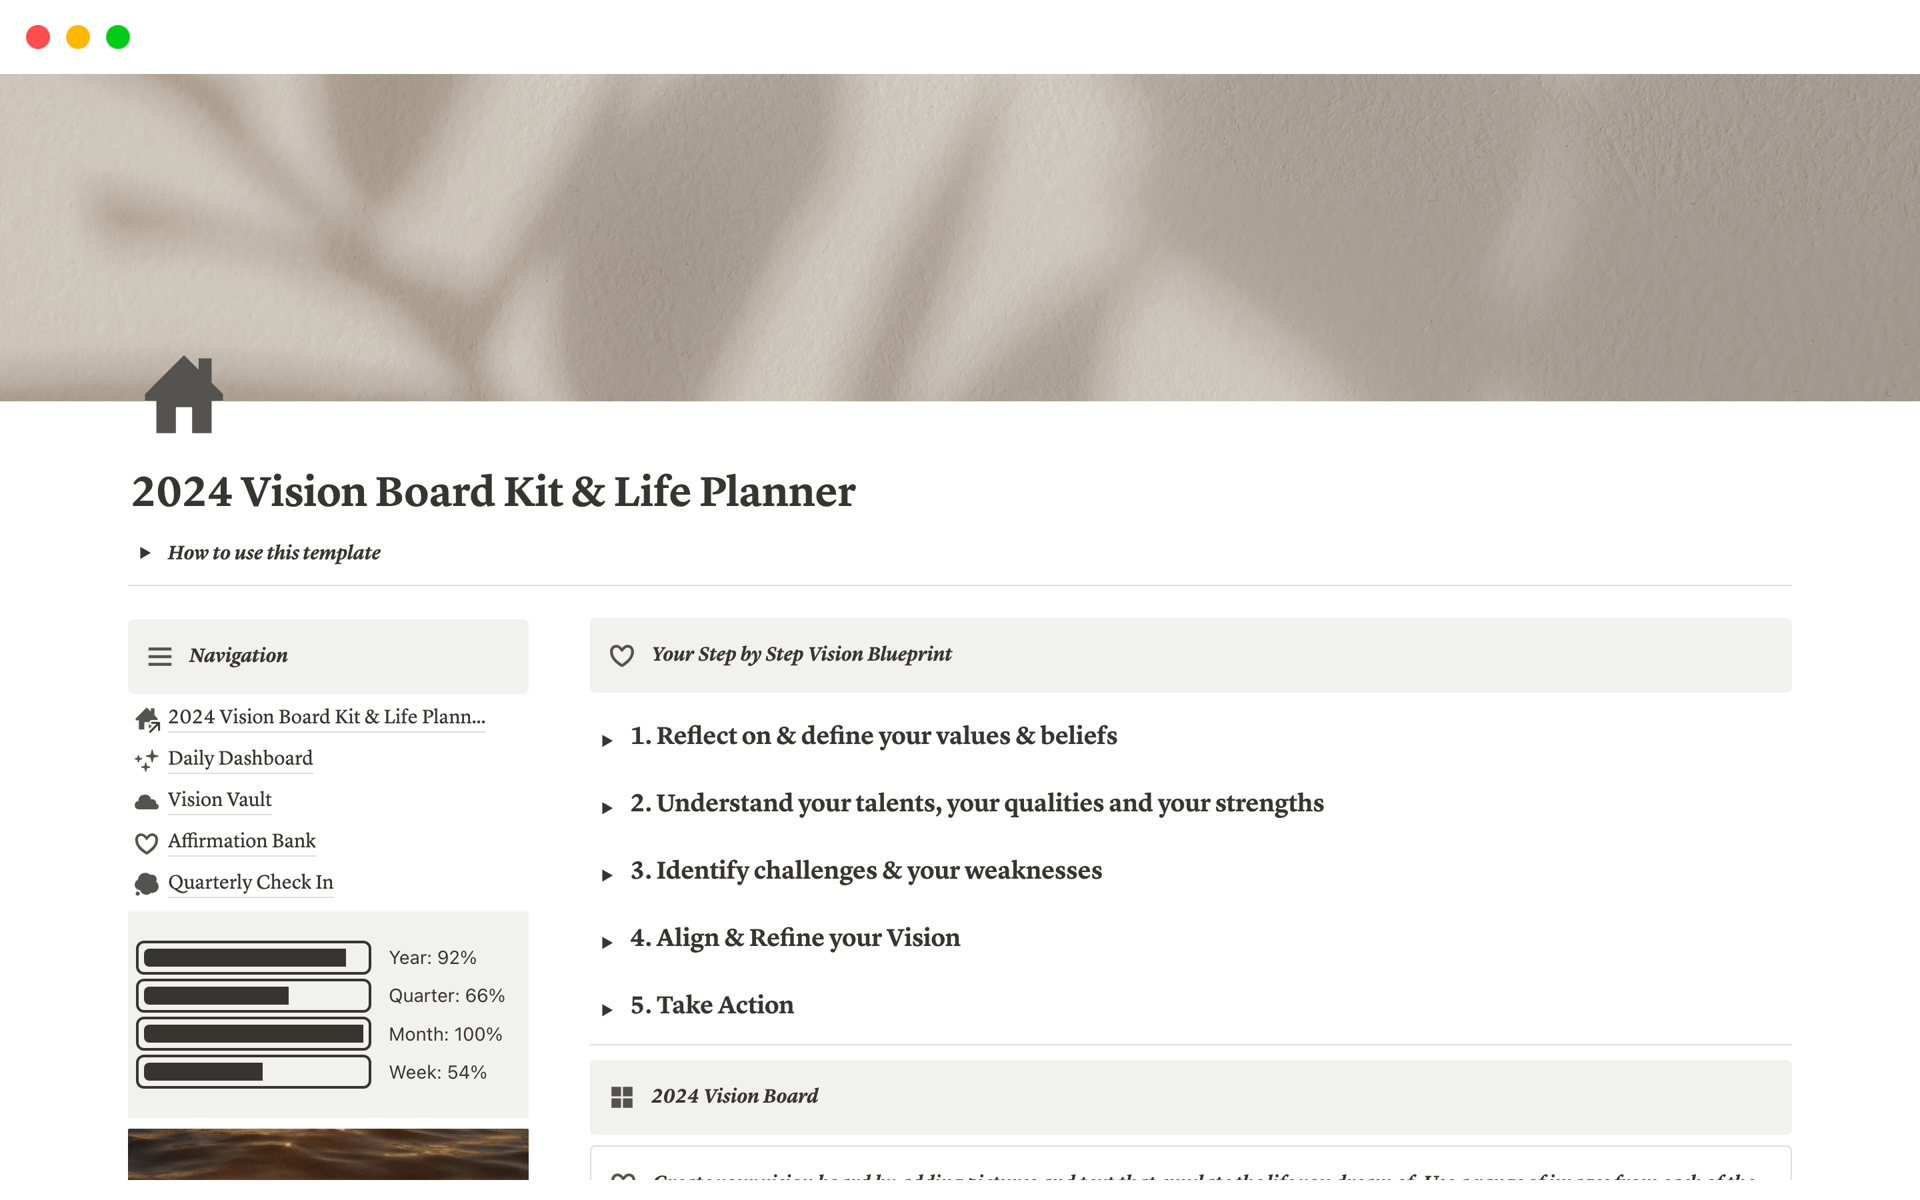Click the blob icon next to Quarterly Check In
The width and height of the screenshot is (1920, 1200).
[x=146, y=883]
